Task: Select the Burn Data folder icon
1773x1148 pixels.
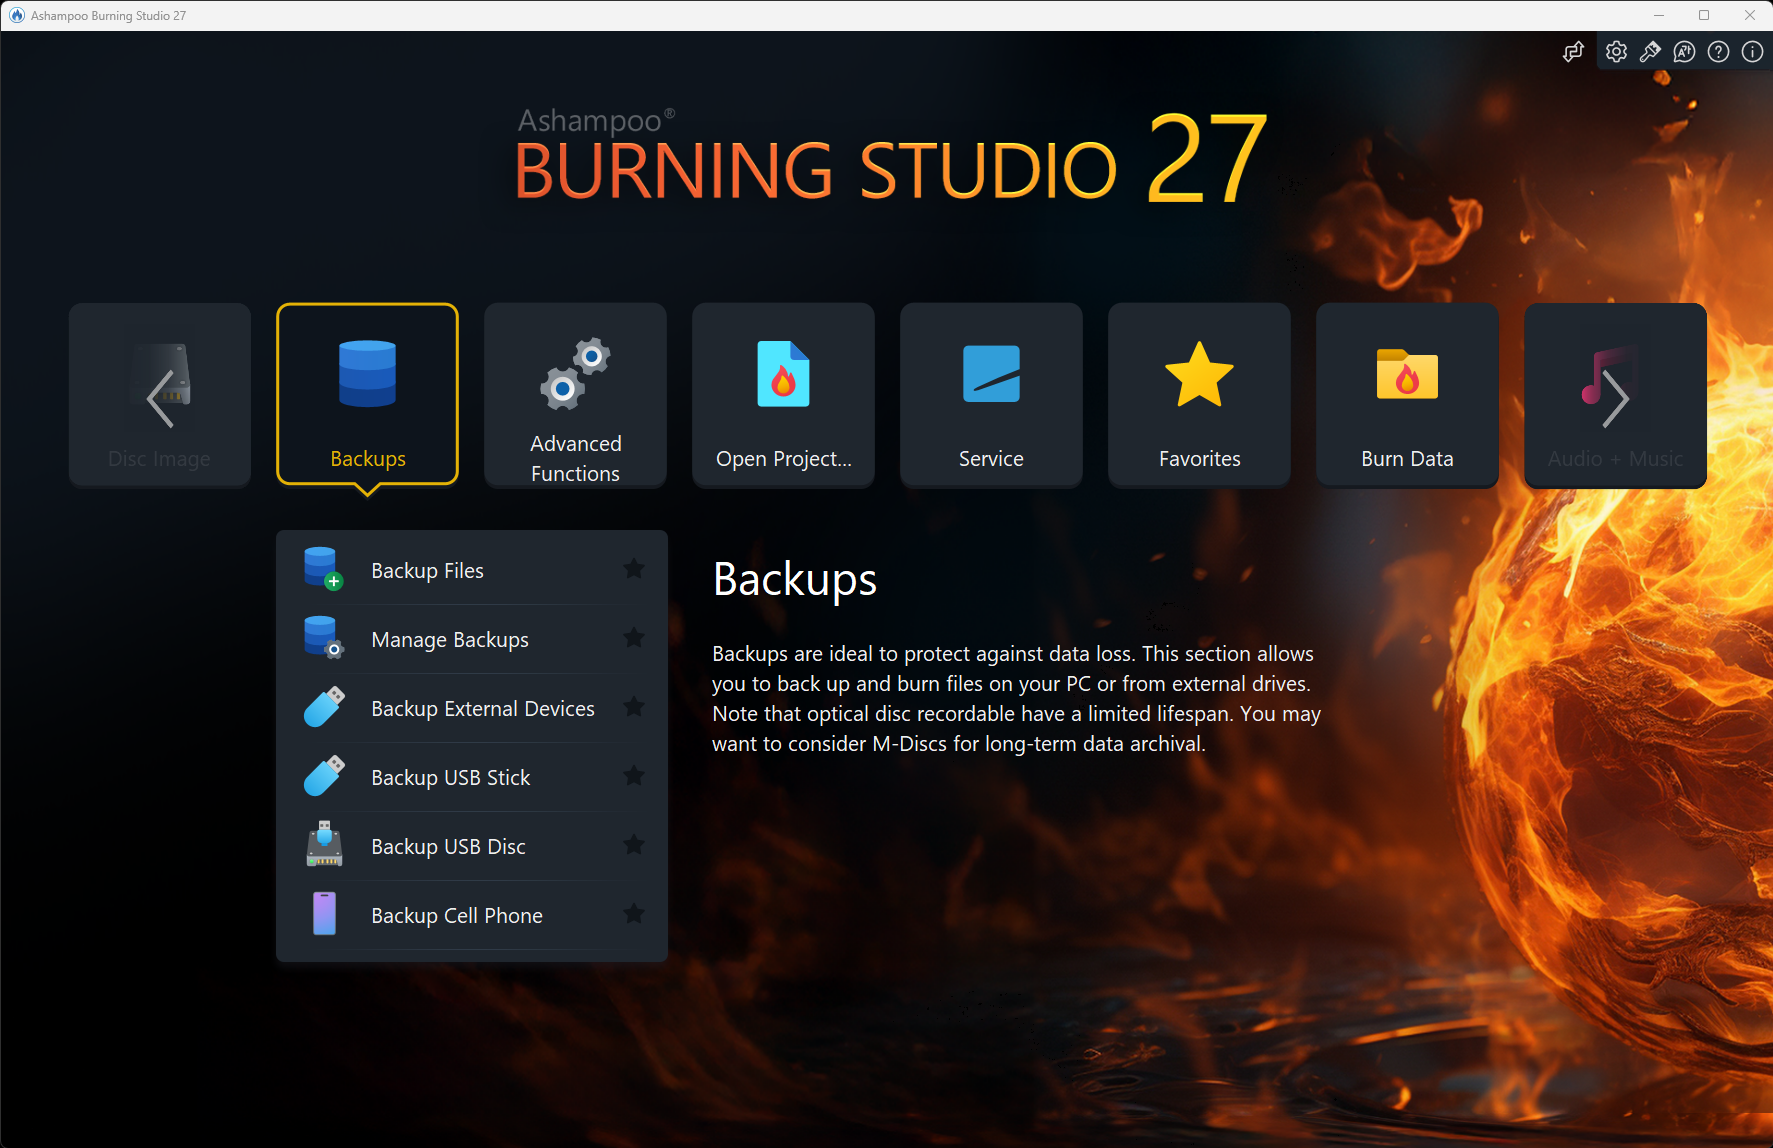Action: [1406, 376]
